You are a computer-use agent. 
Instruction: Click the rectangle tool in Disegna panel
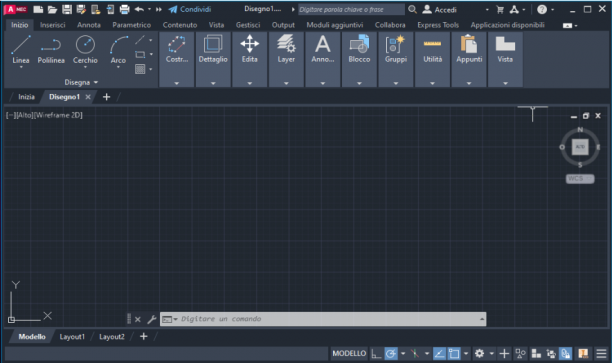coord(140,55)
